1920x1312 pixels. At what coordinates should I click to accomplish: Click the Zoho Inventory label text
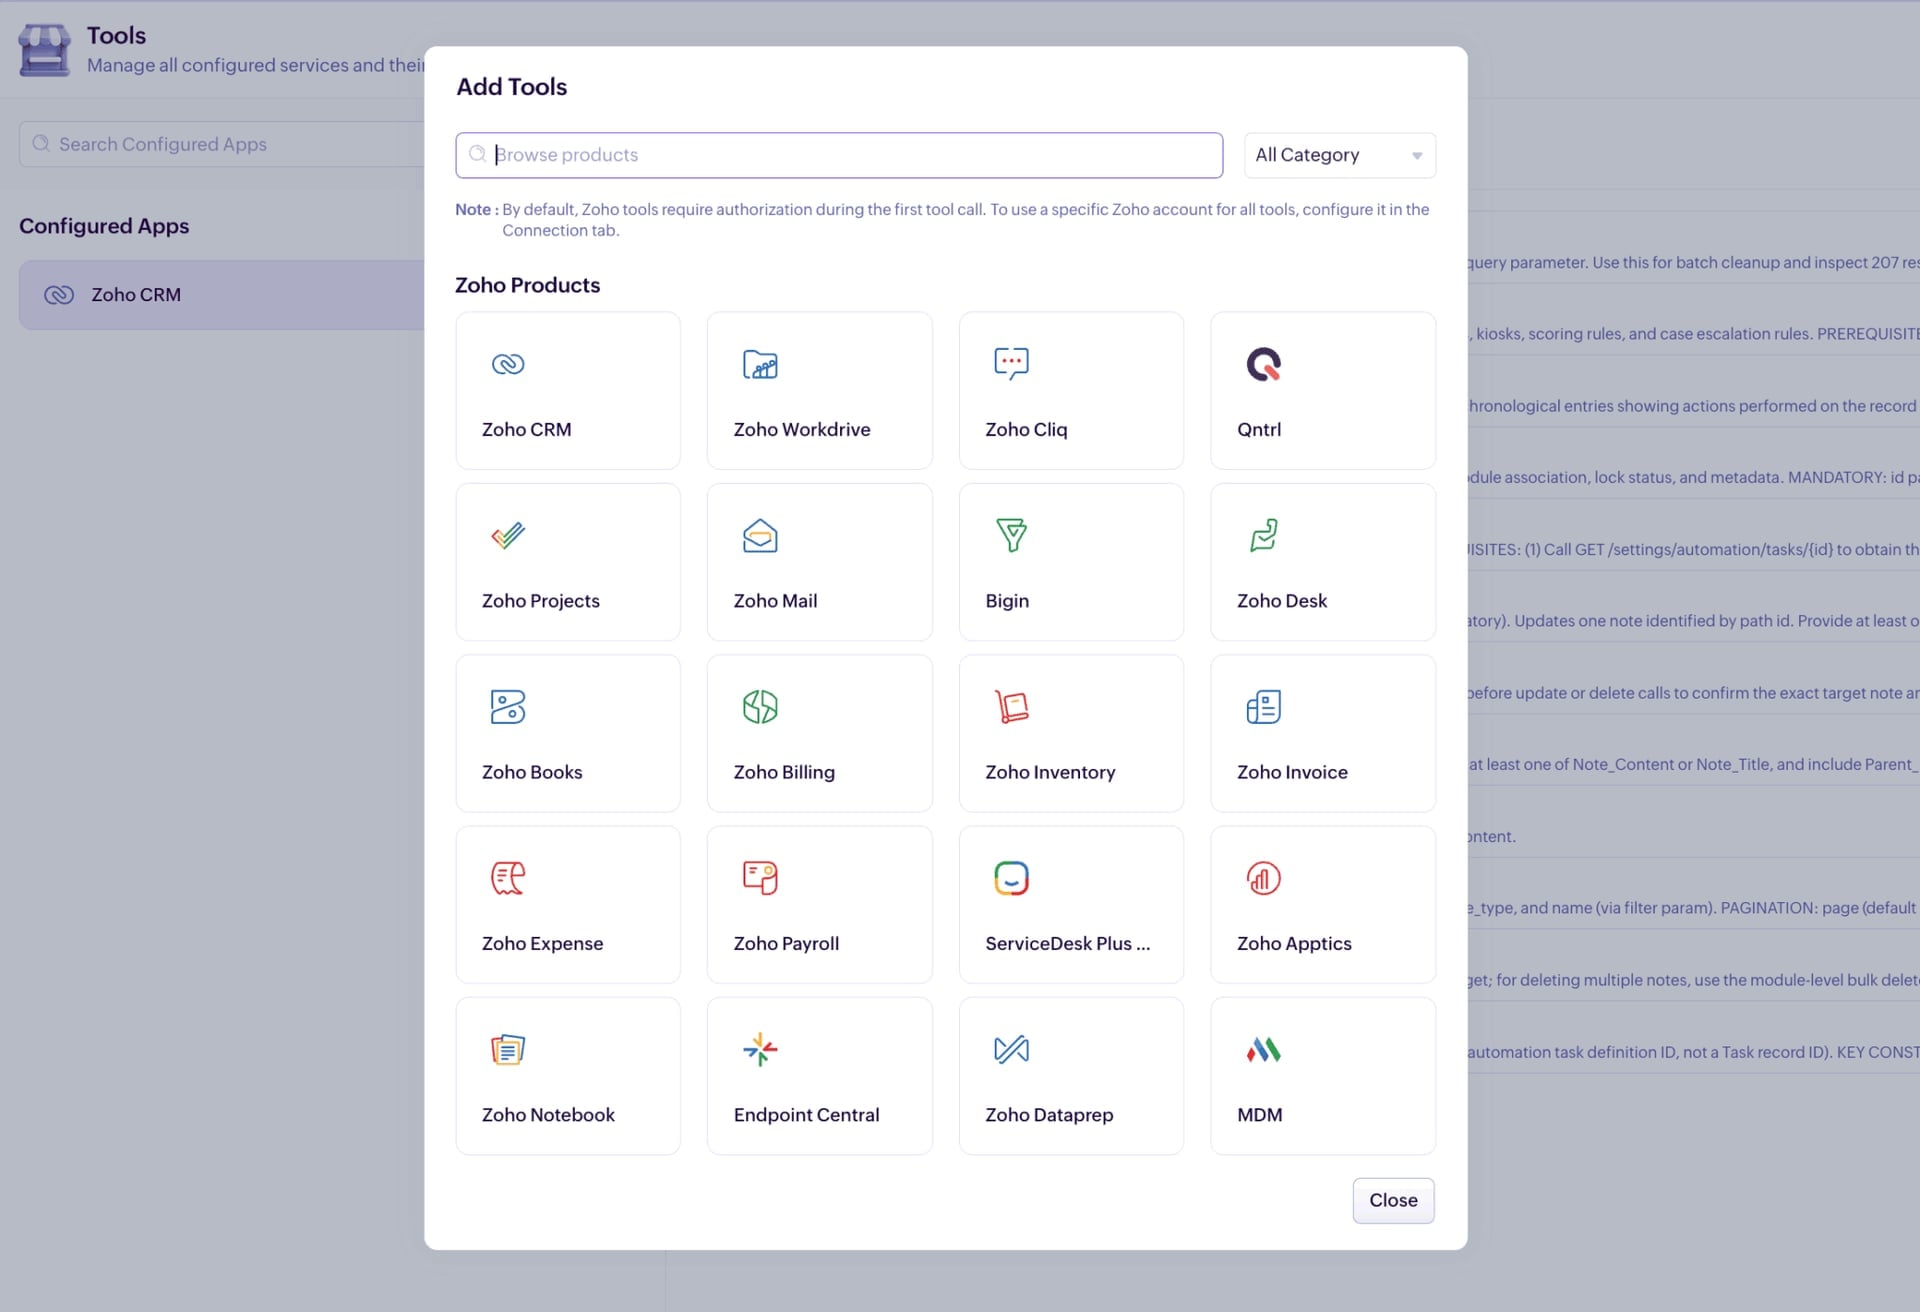pyautogui.click(x=1050, y=772)
